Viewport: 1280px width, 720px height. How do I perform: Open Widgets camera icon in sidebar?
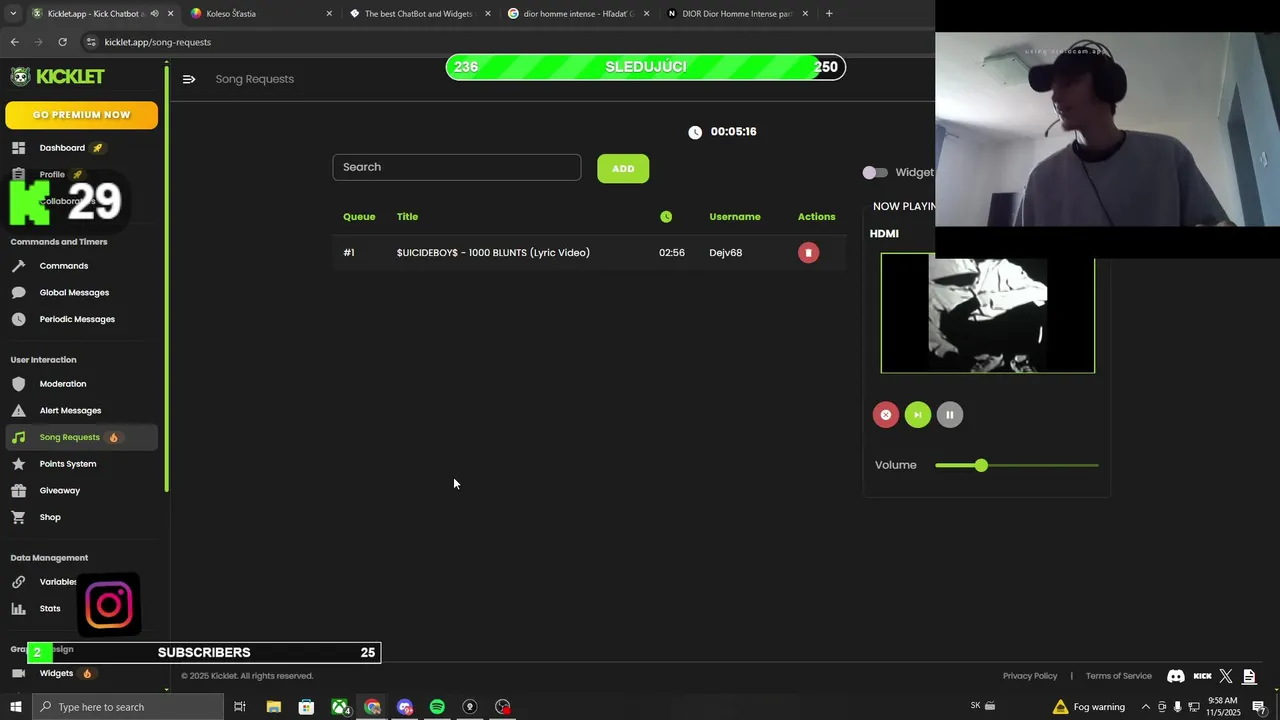18,673
